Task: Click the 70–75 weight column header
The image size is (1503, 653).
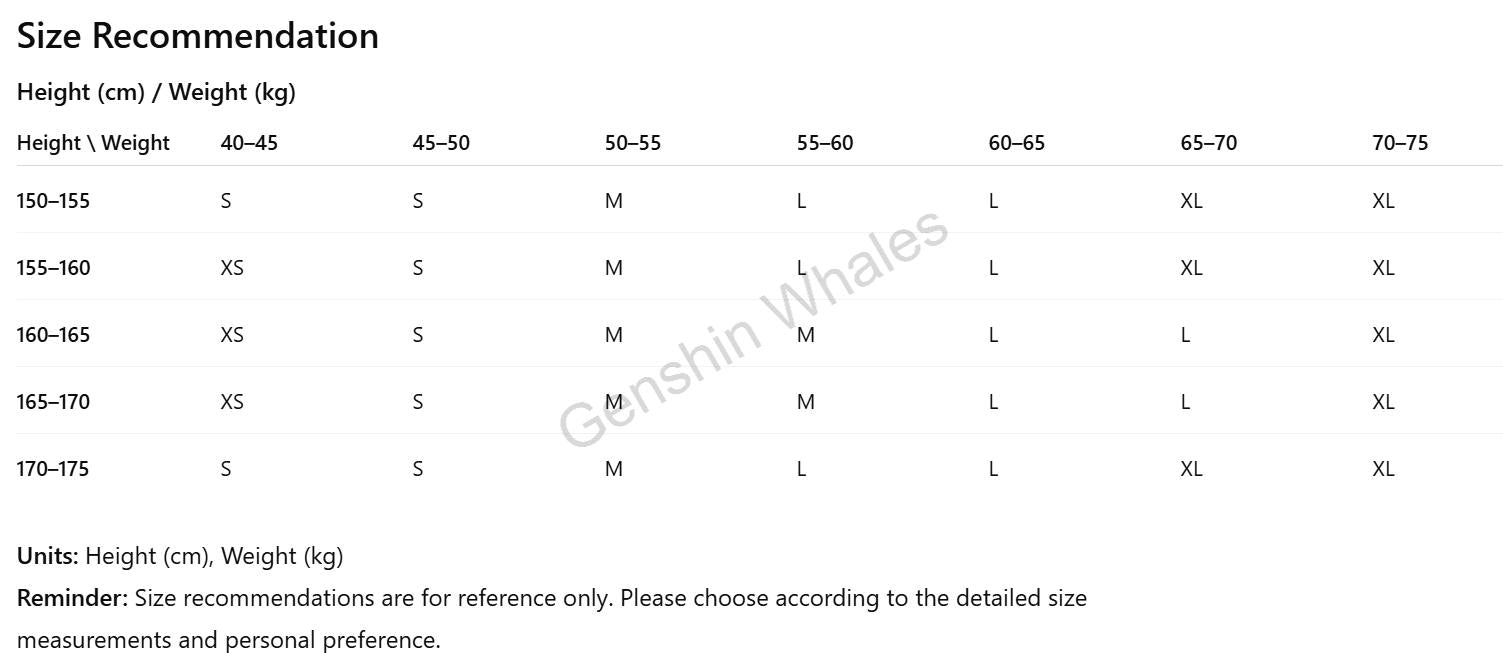Action: pos(1400,143)
